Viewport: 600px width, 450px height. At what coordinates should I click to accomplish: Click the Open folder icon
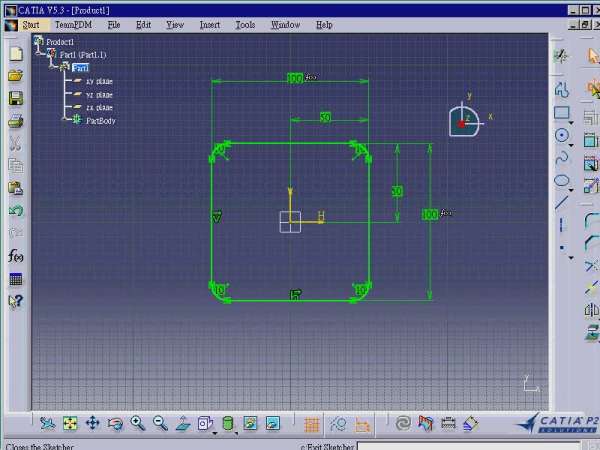point(16,76)
